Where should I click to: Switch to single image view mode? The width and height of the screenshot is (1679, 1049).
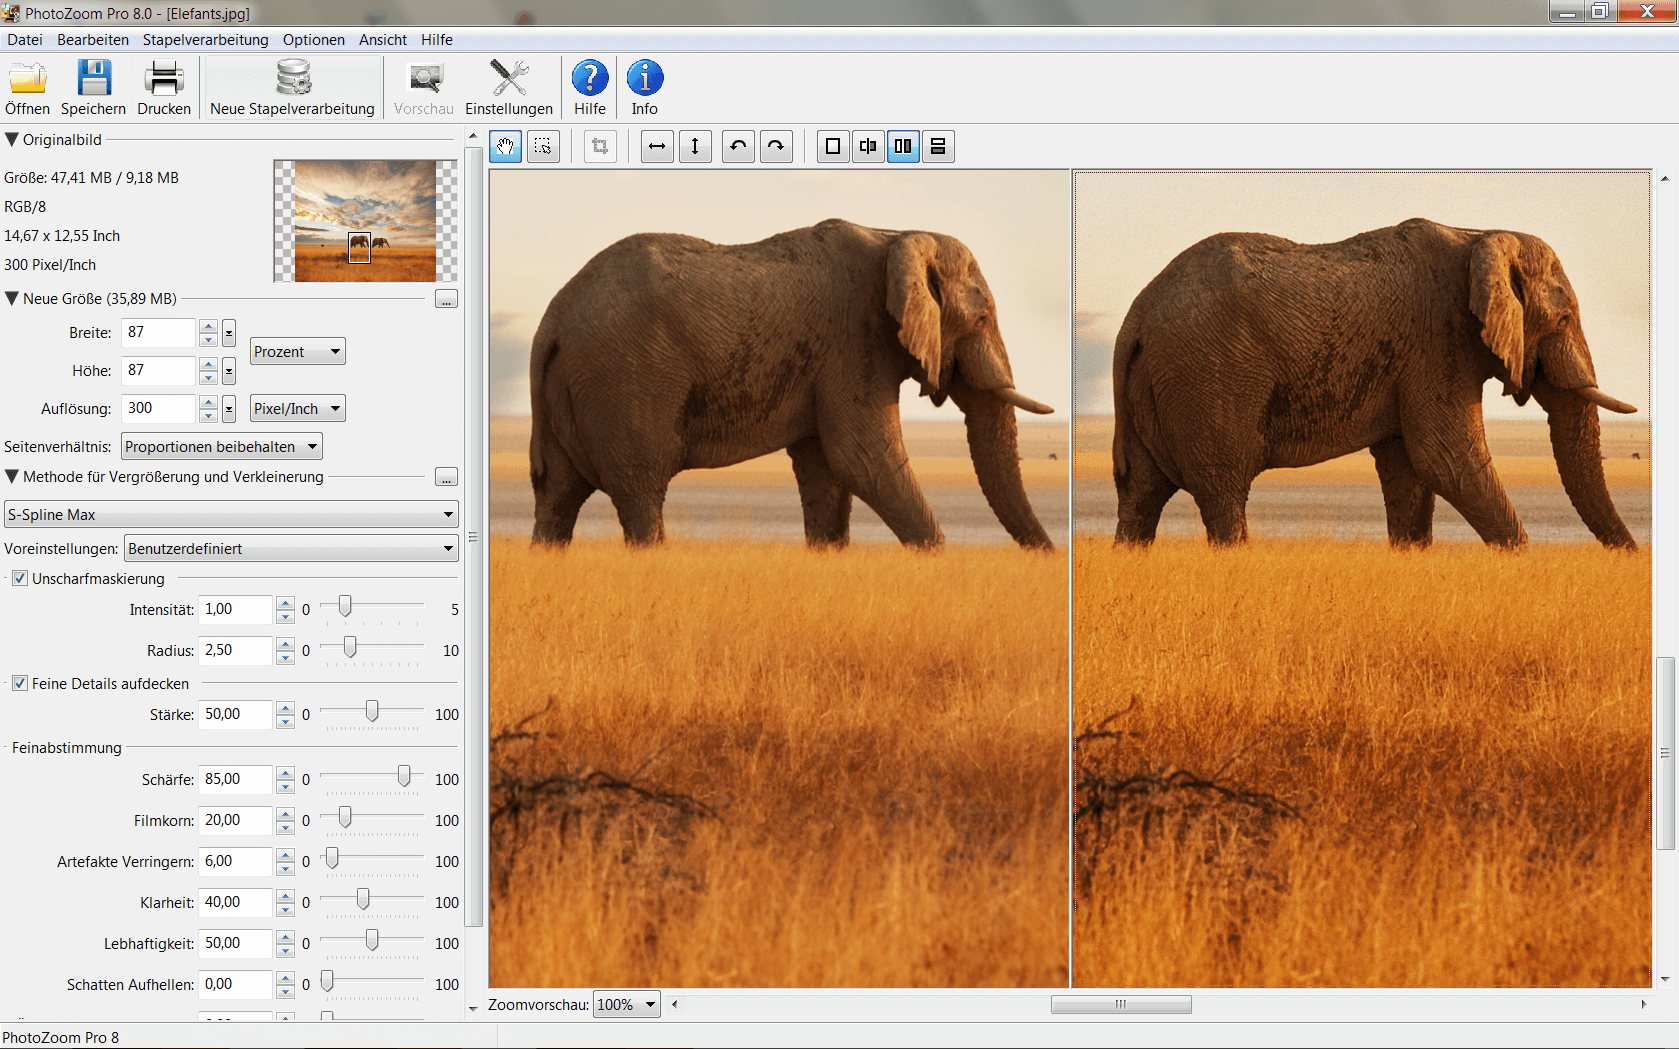click(x=832, y=146)
